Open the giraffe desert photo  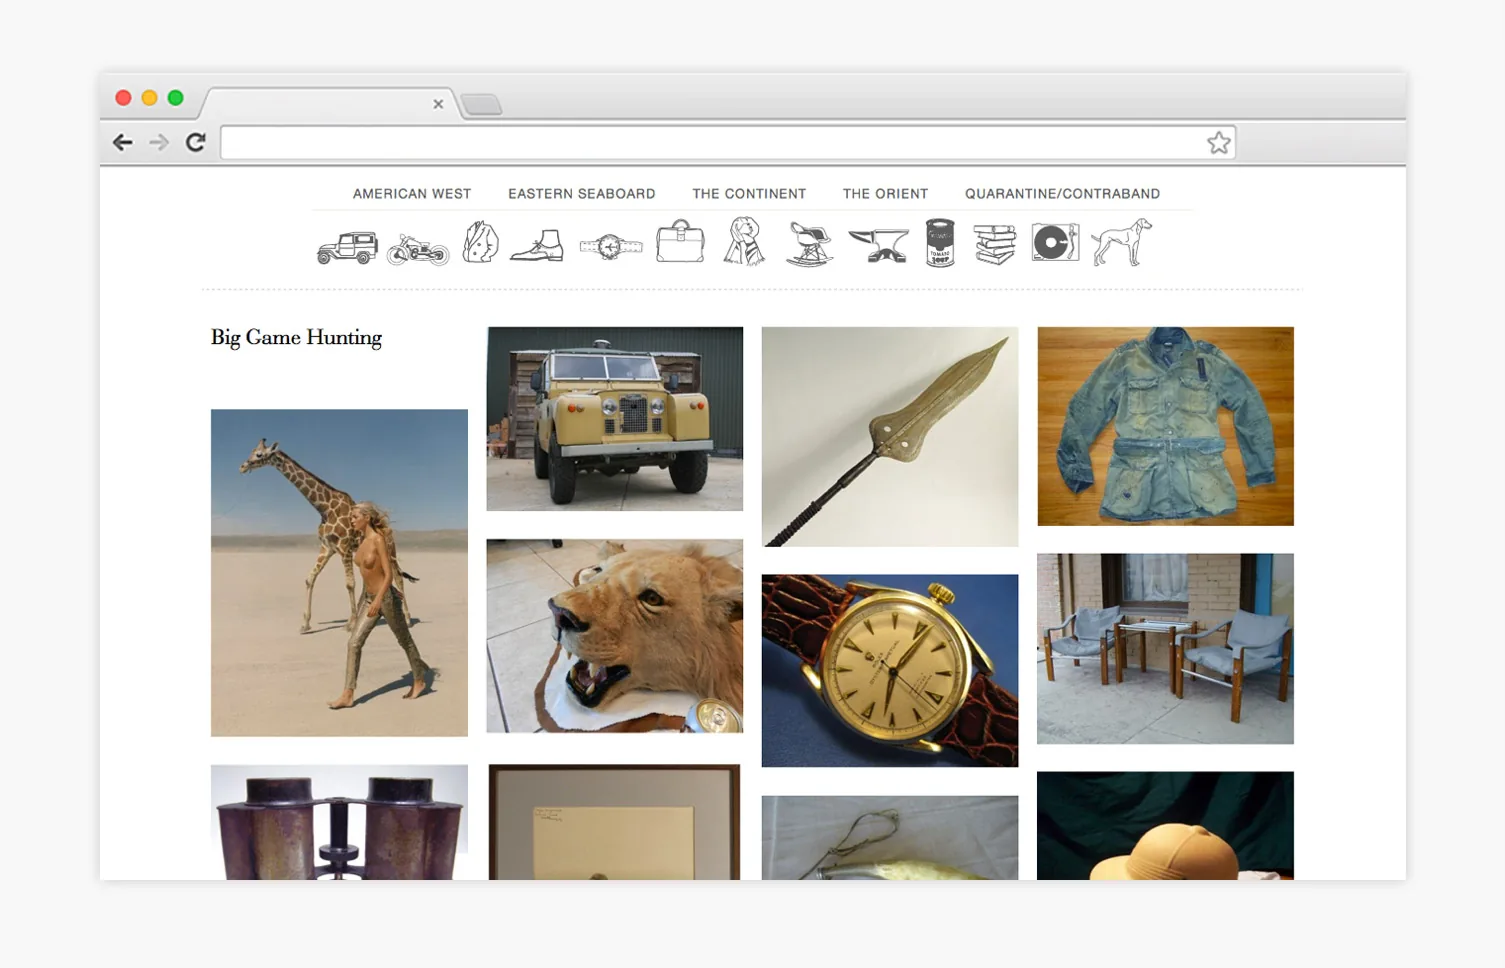339,573
